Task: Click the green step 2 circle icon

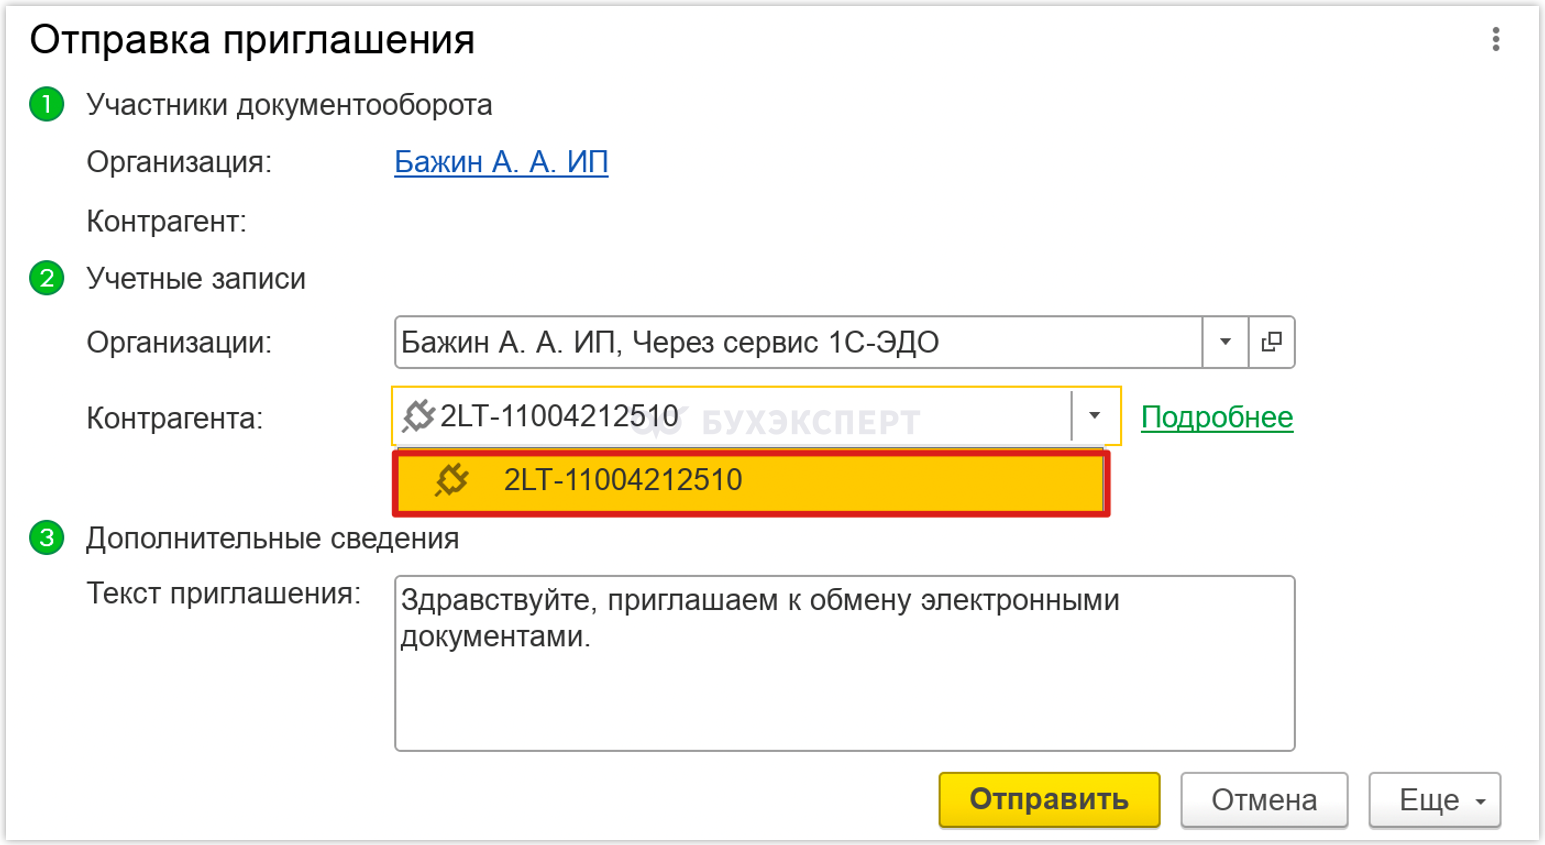Action: pyautogui.click(x=47, y=278)
